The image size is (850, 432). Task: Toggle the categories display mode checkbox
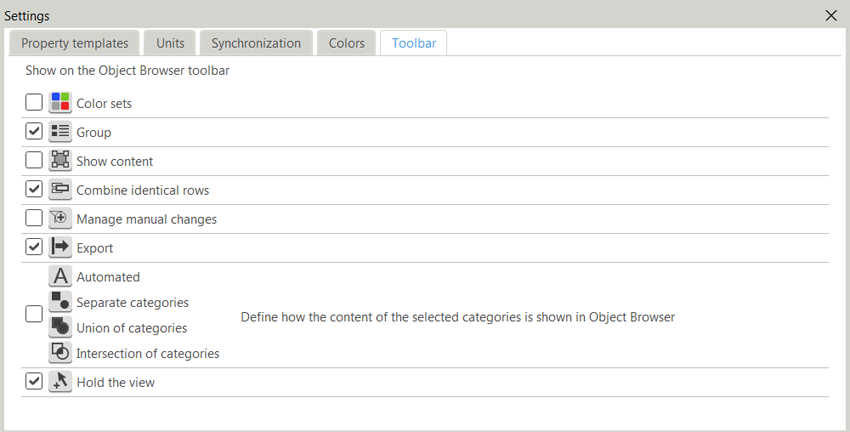34,314
